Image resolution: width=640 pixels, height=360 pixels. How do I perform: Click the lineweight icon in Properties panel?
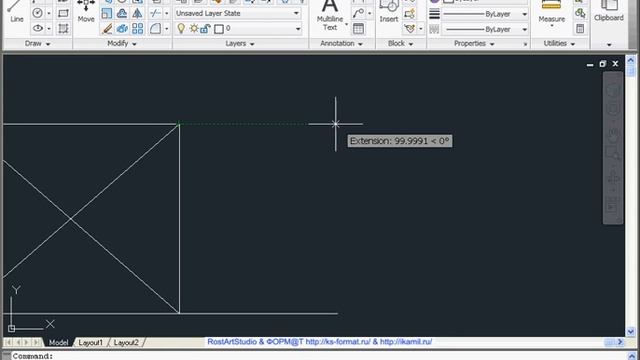[x=434, y=14]
